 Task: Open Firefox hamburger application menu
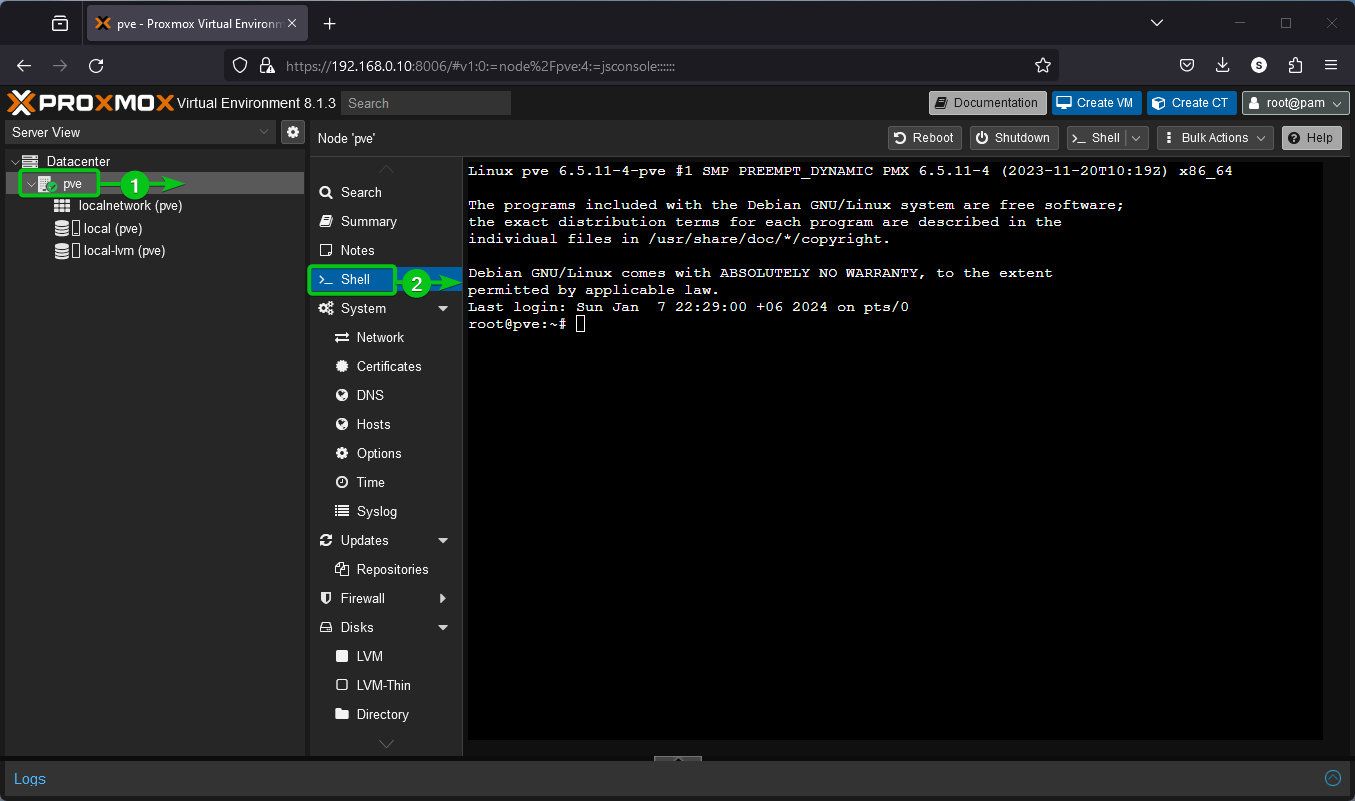(1331, 65)
